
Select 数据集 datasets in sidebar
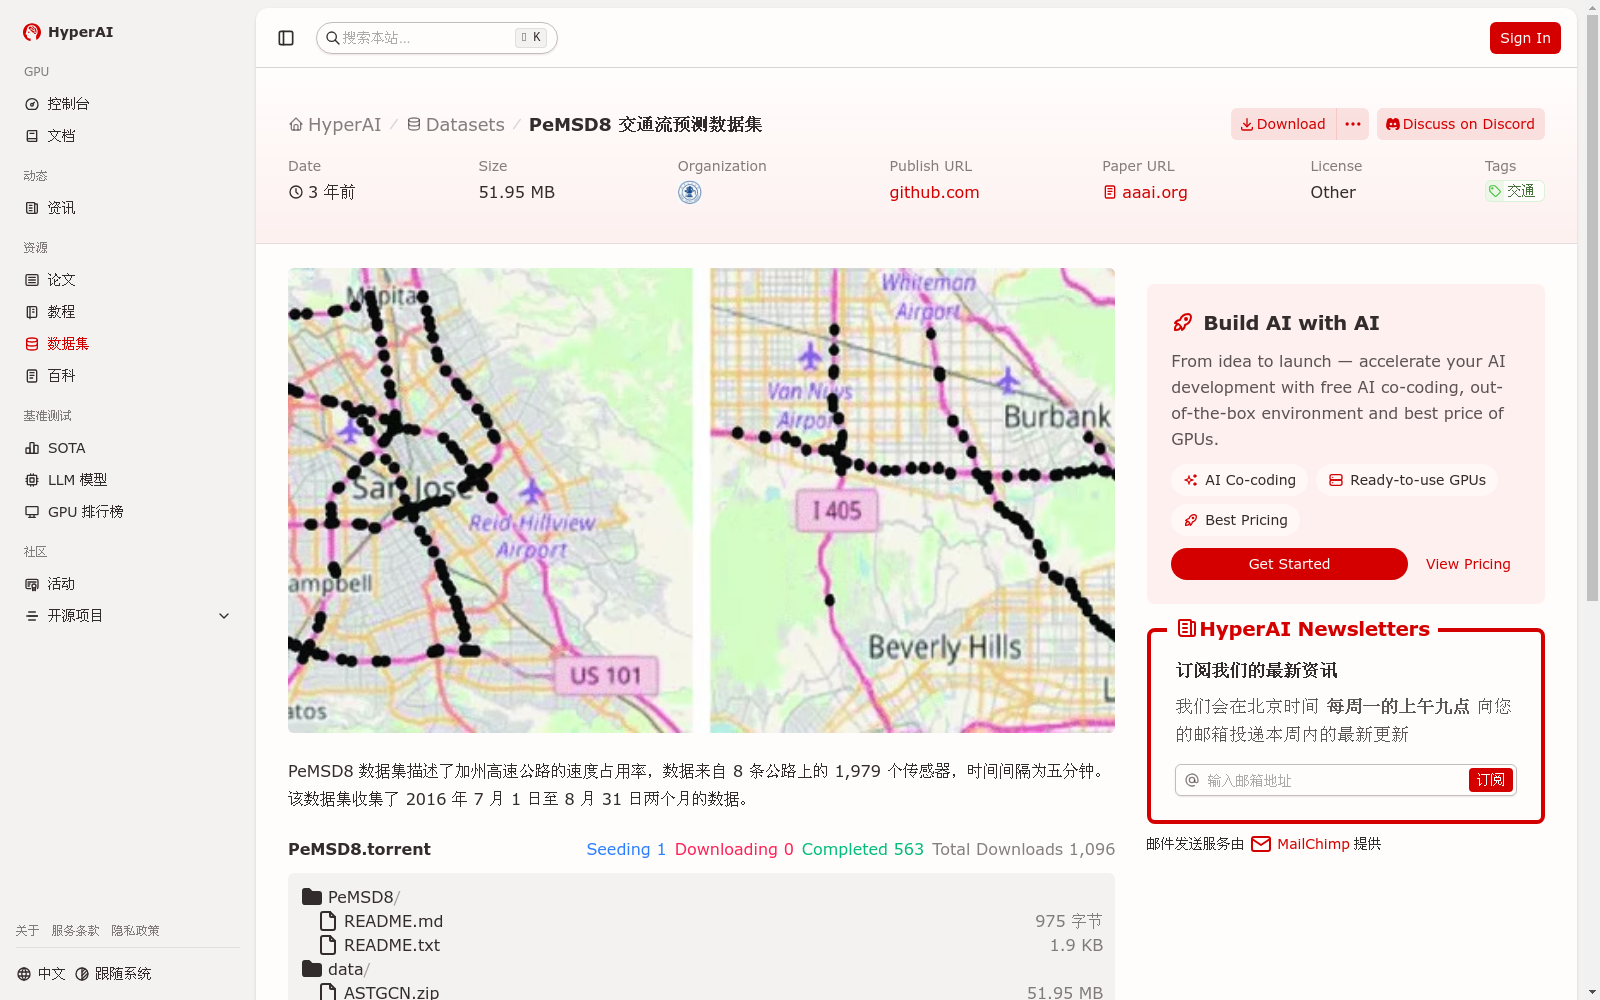pyautogui.click(x=128, y=344)
